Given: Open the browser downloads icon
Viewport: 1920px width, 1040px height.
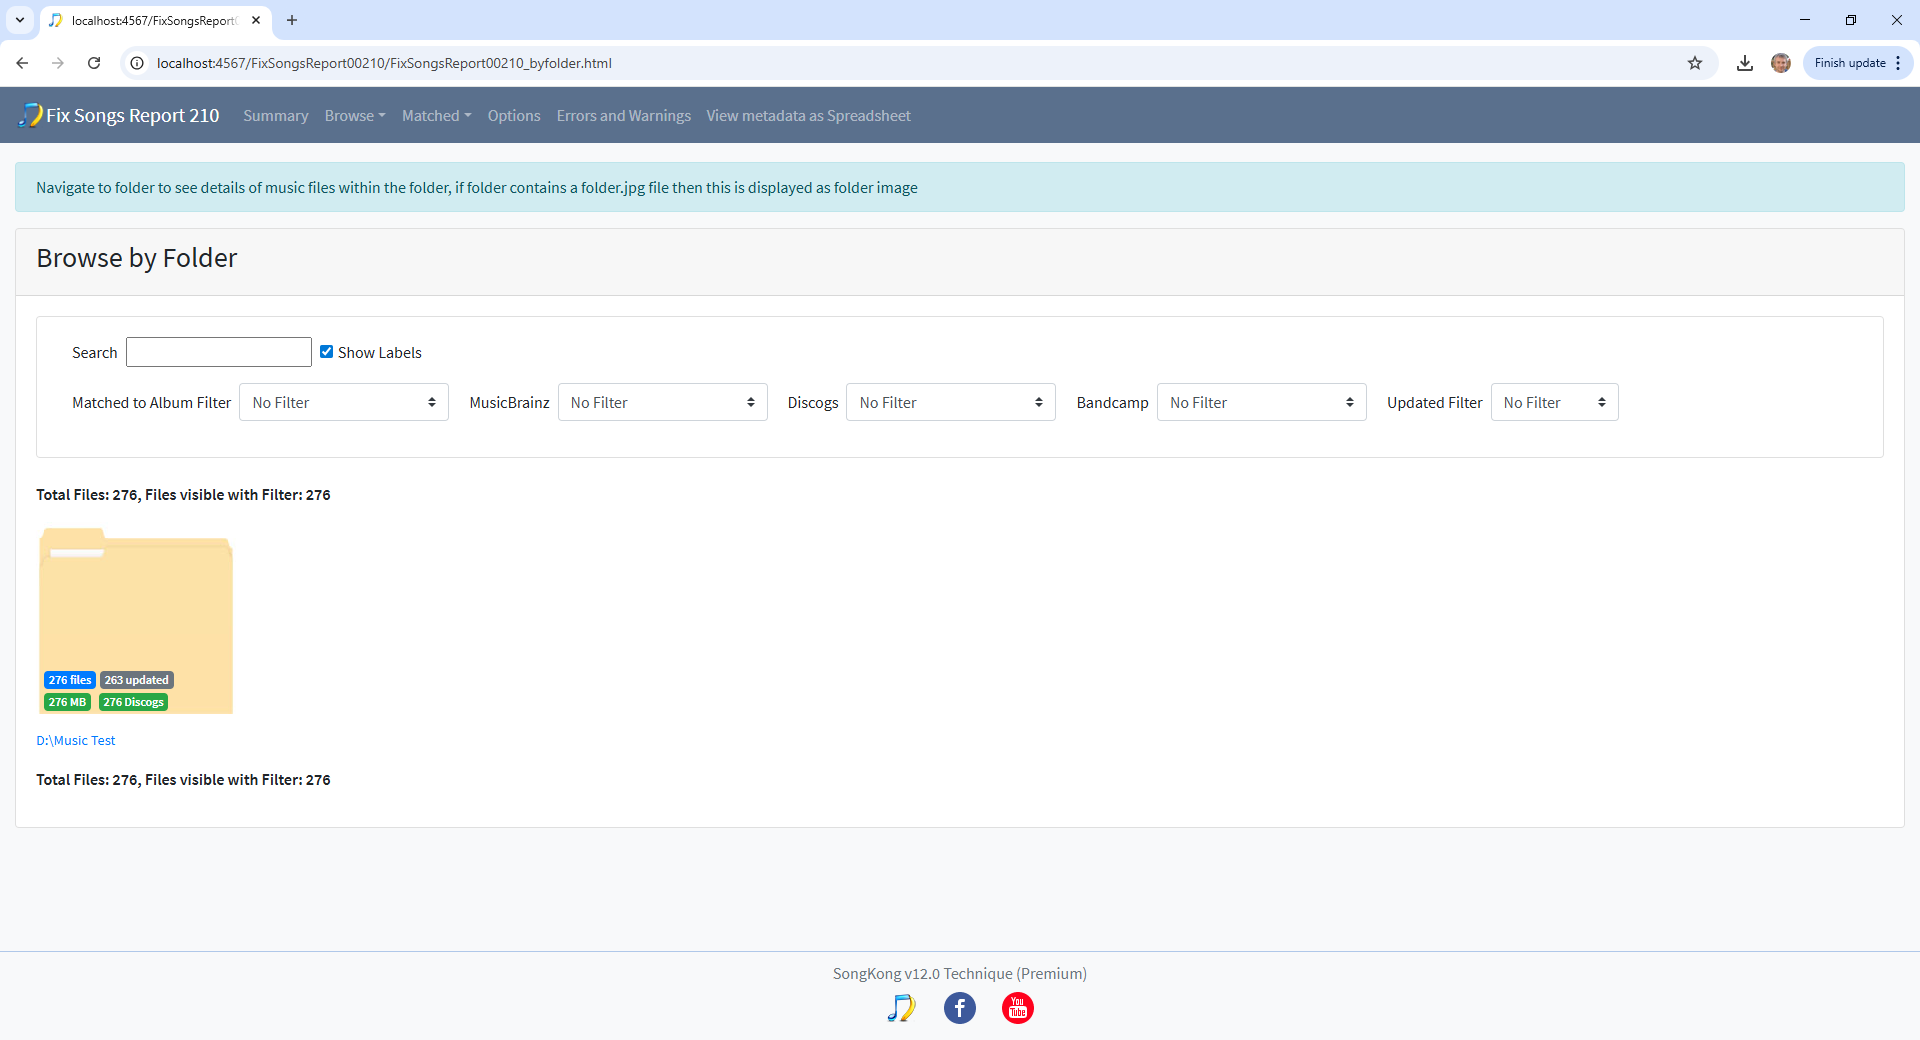Looking at the screenshot, I should point(1745,63).
